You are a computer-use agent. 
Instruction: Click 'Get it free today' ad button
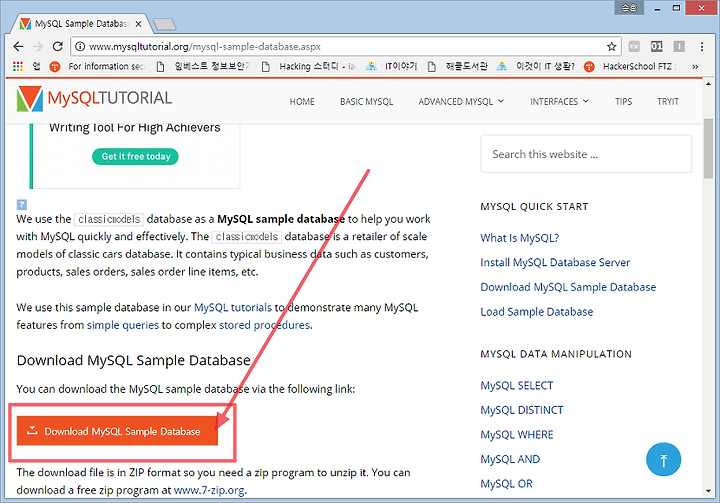coord(135,156)
